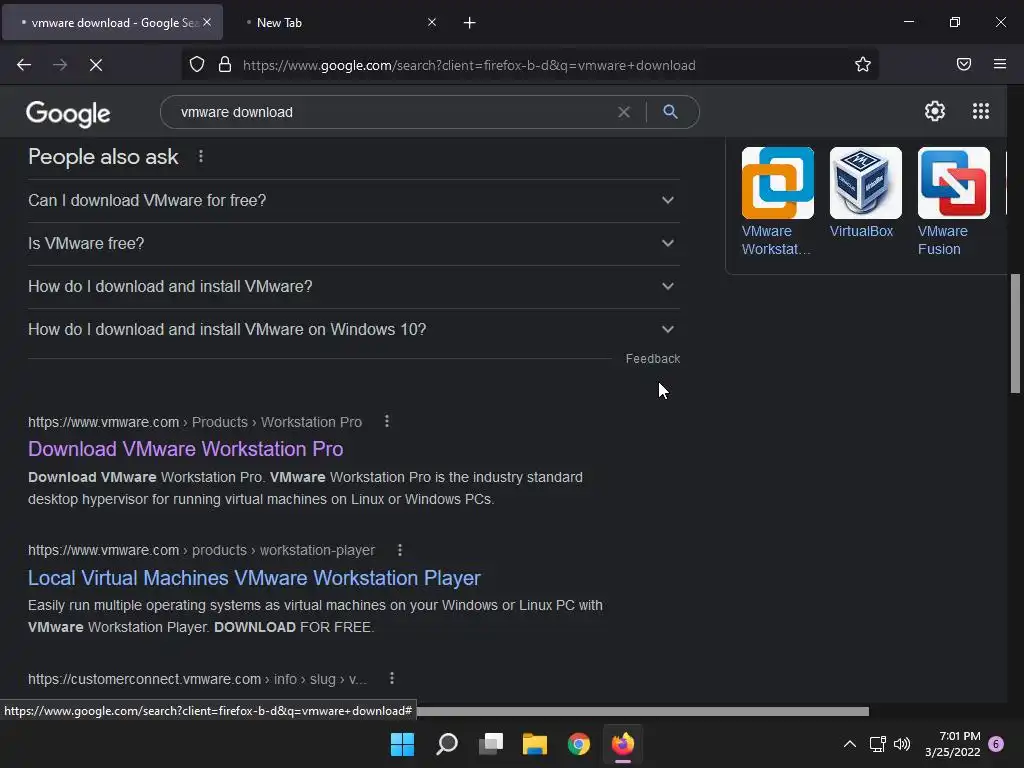Go back to the previous page
Viewport: 1024px width, 768px height.
tap(24, 65)
